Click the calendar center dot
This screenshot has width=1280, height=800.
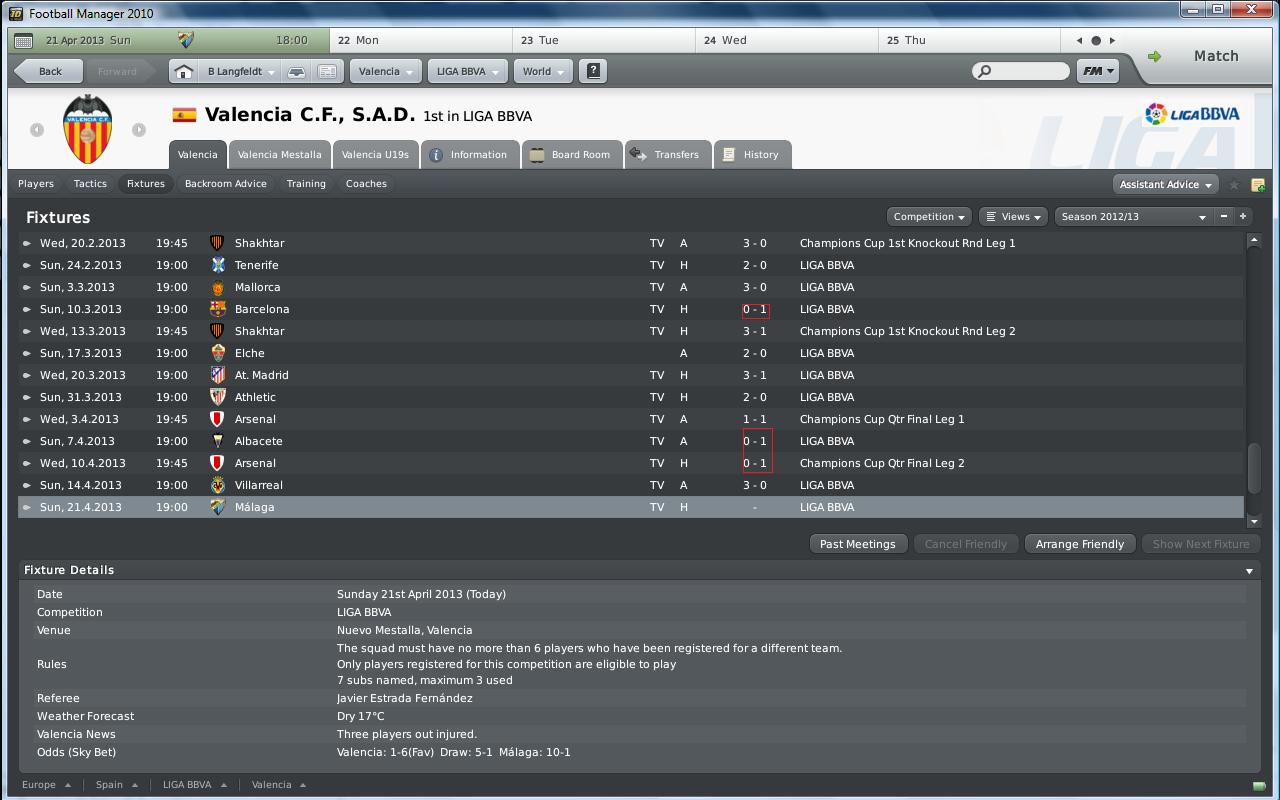[x=1096, y=41]
